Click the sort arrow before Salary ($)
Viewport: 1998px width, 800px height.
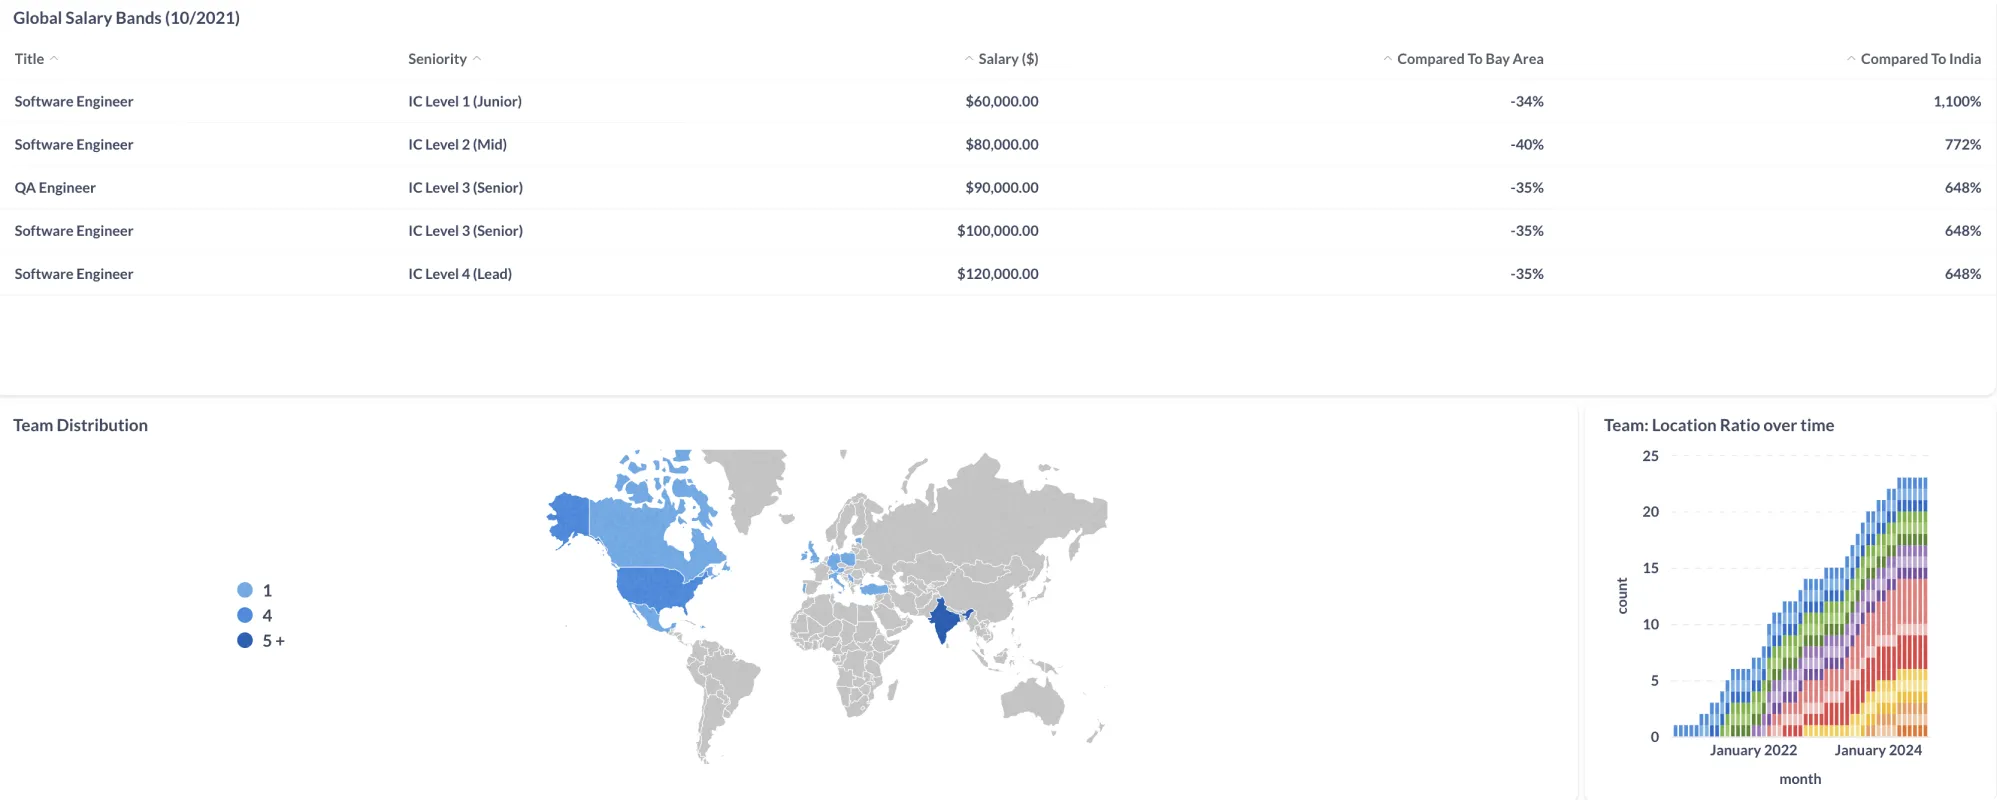coord(968,59)
